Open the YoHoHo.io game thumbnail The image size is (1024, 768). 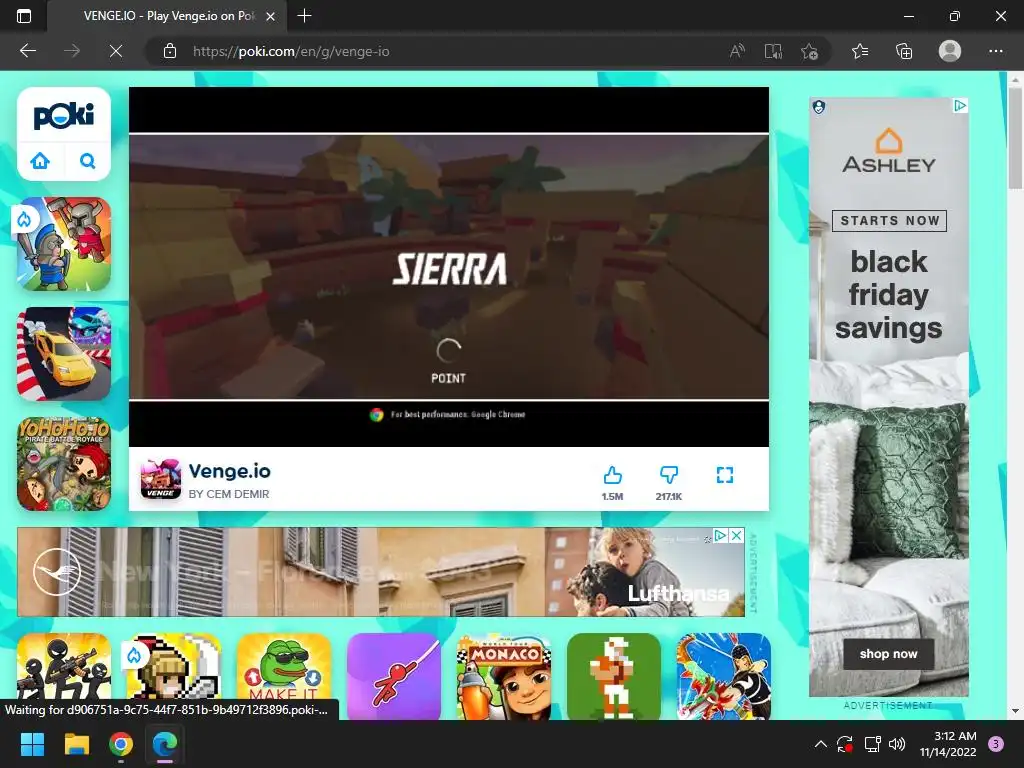tap(64, 464)
